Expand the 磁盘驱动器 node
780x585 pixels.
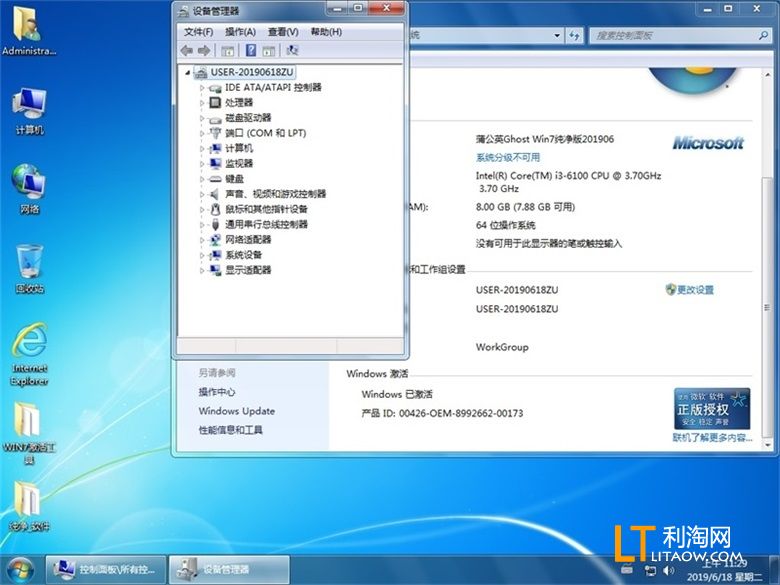[202, 118]
